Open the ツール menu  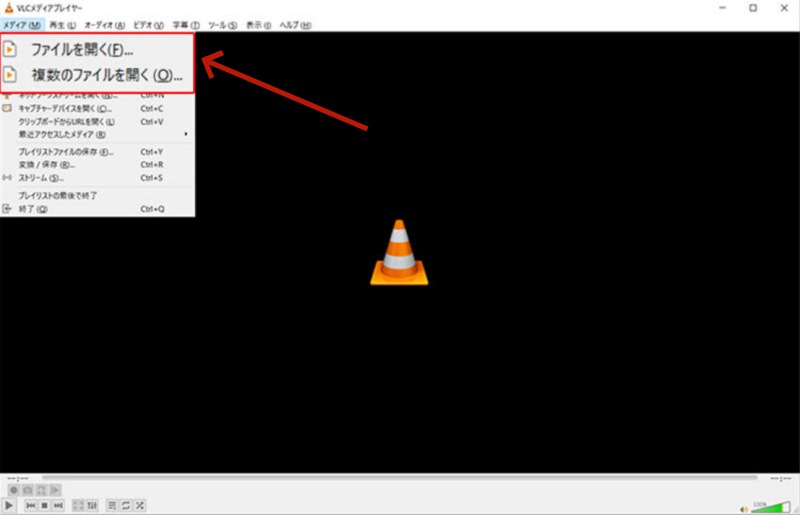pyautogui.click(x=222, y=25)
